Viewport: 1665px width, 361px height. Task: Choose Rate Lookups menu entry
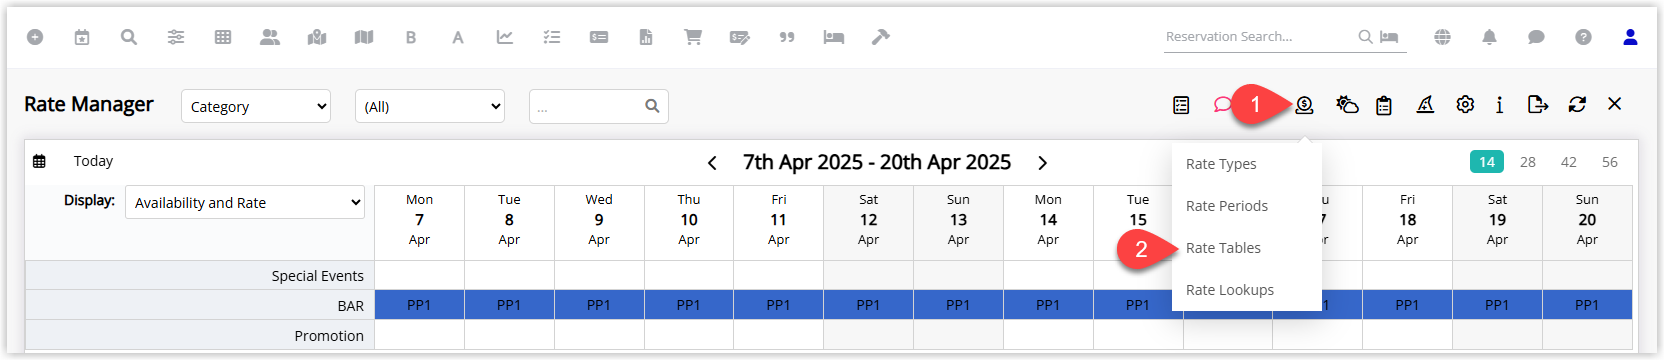[x=1230, y=290]
